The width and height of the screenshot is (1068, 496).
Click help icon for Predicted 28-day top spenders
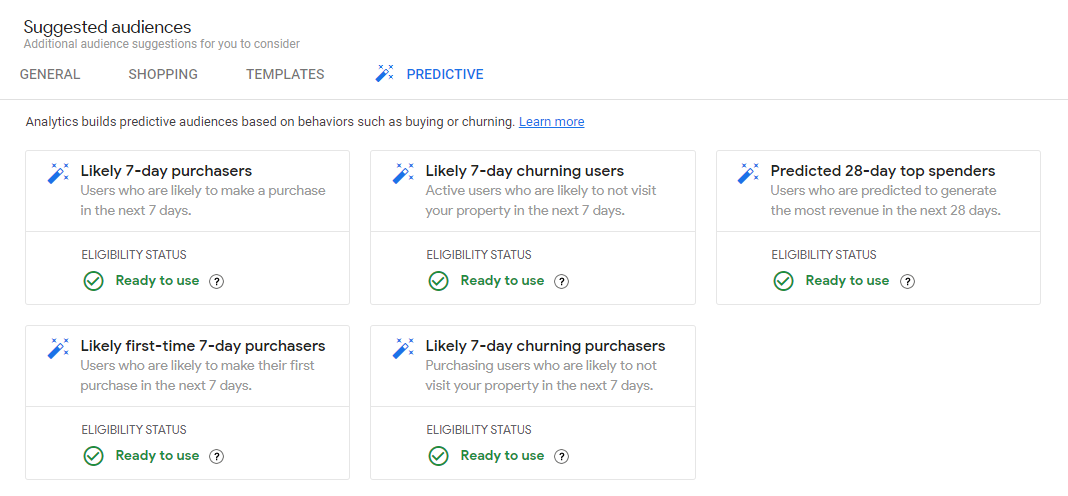pos(907,281)
